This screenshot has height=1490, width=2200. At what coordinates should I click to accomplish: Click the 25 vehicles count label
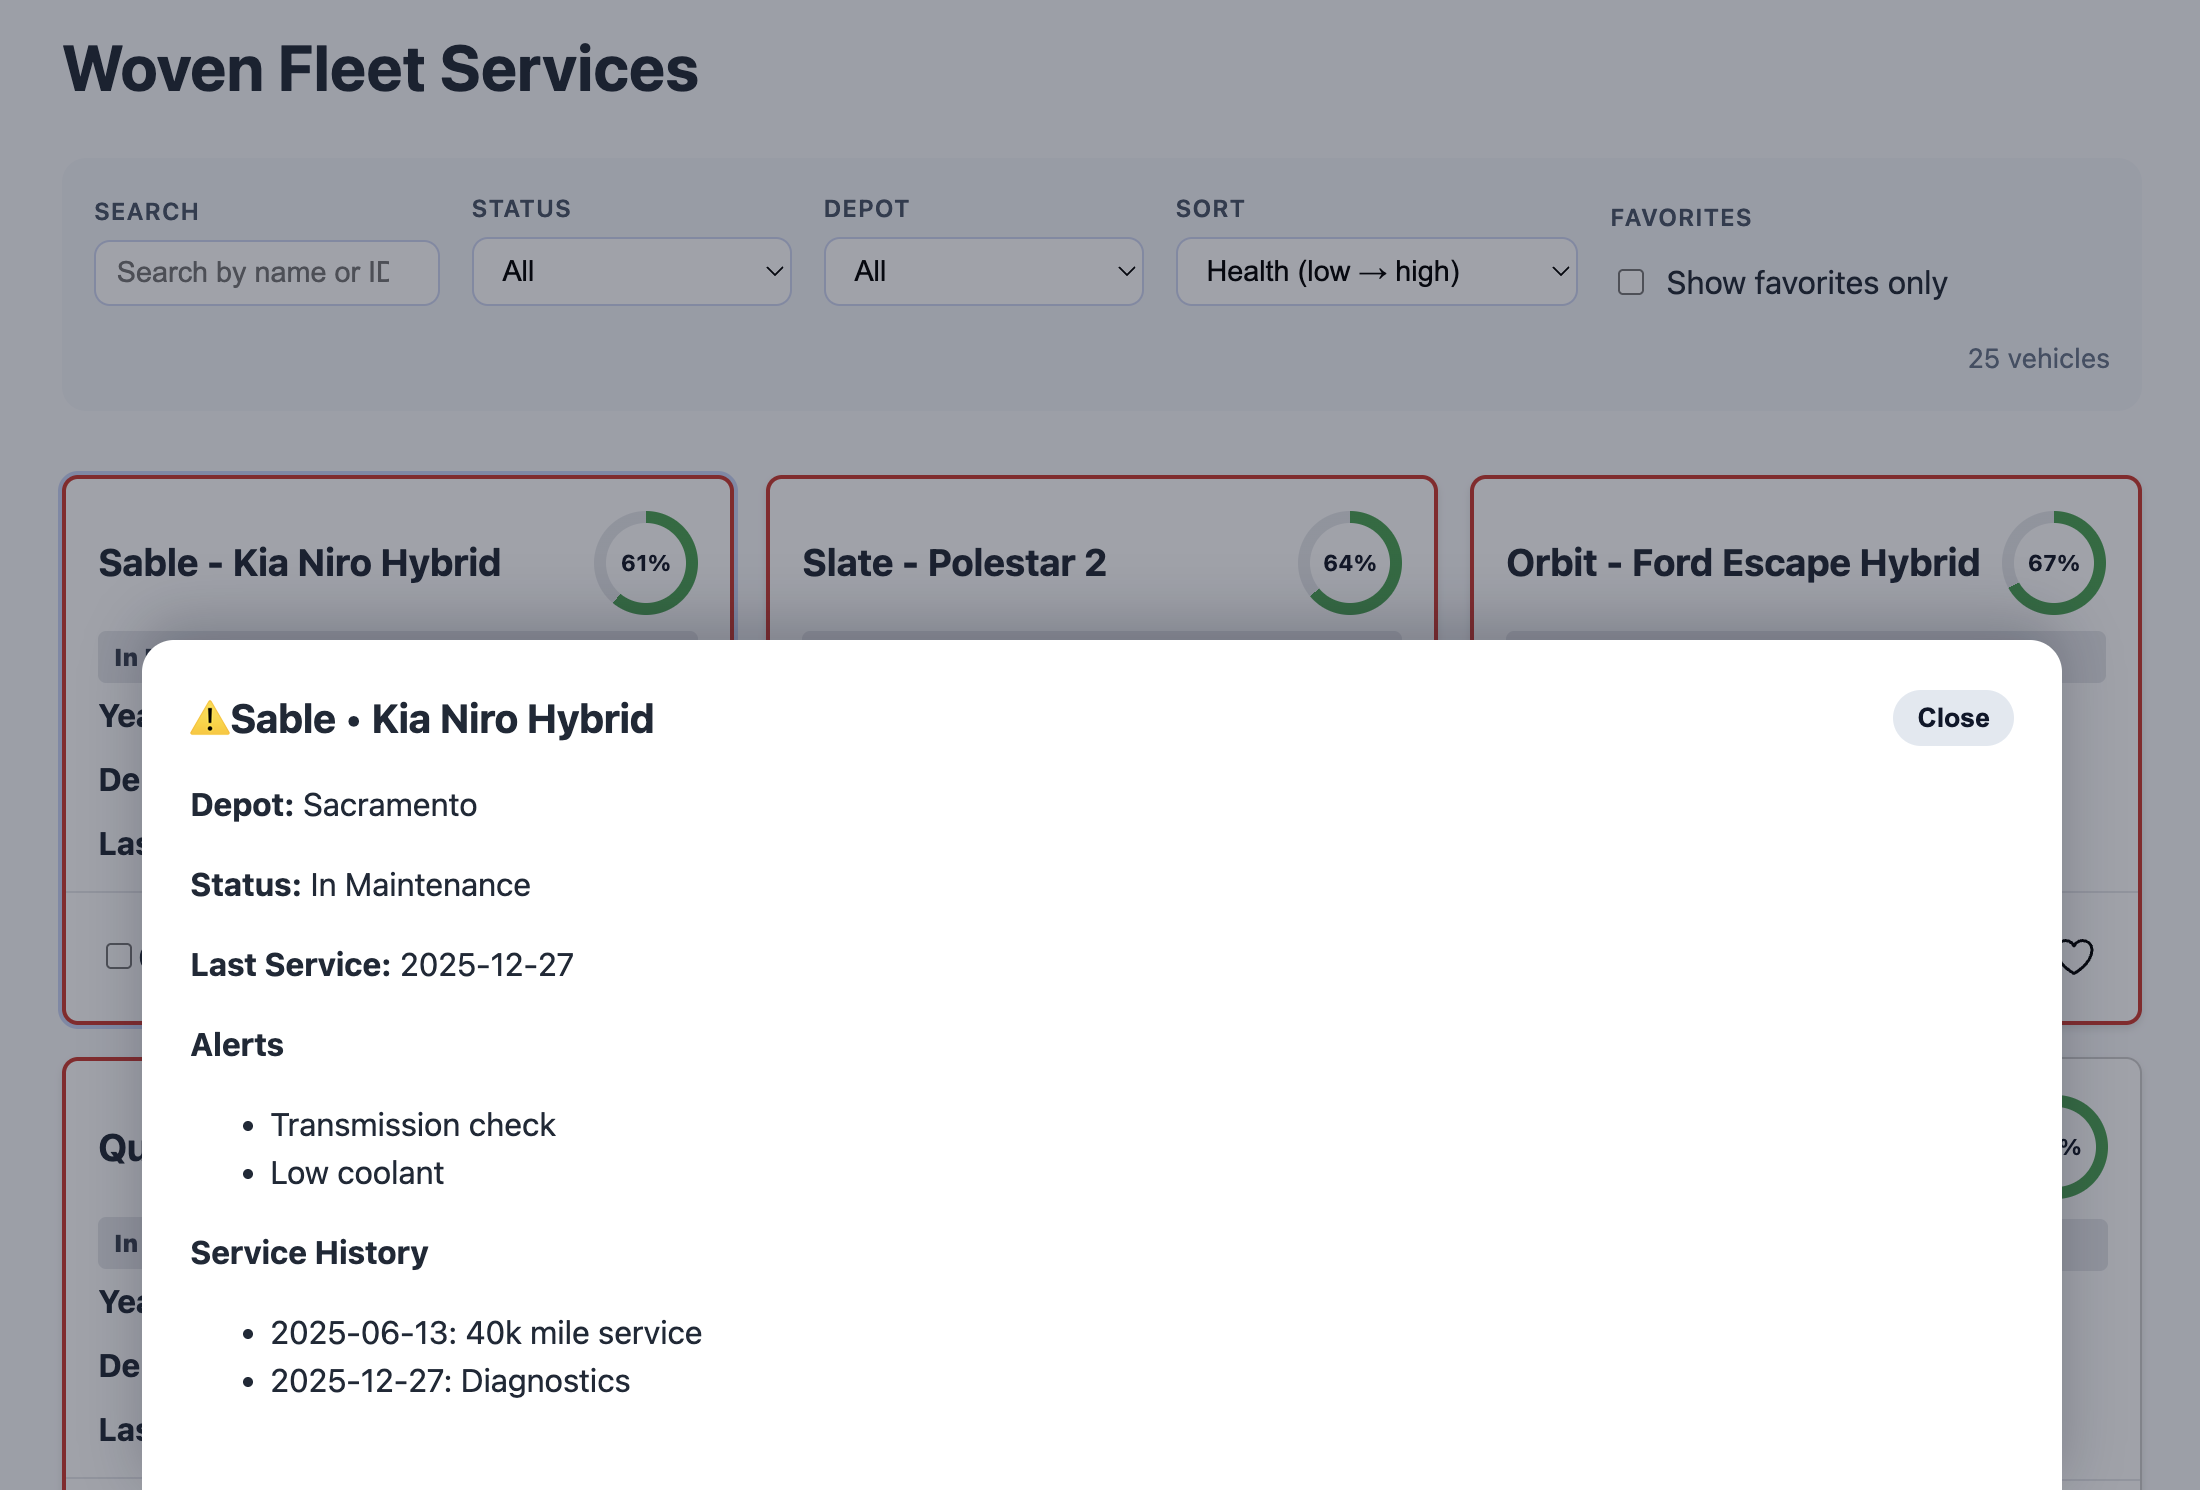click(2038, 358)
